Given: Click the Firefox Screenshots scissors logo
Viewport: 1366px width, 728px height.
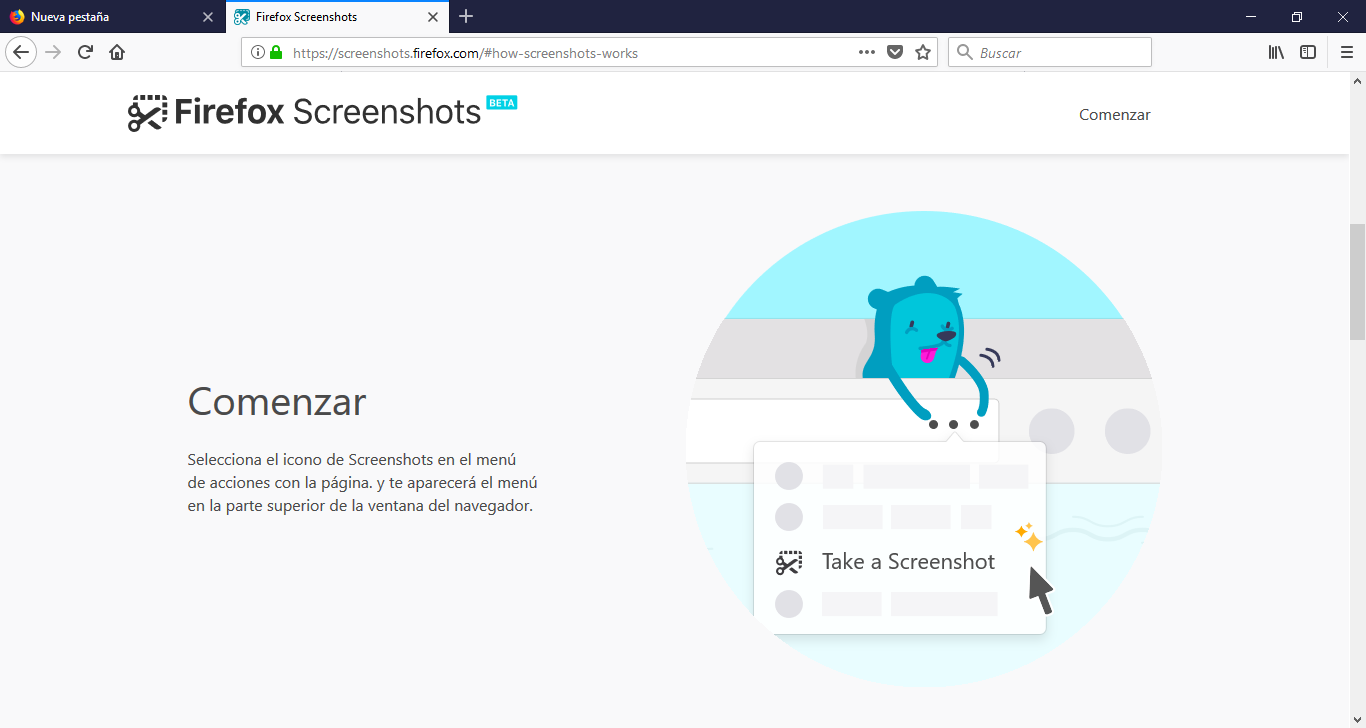Looking at the screenshot, I should [147, 113].
